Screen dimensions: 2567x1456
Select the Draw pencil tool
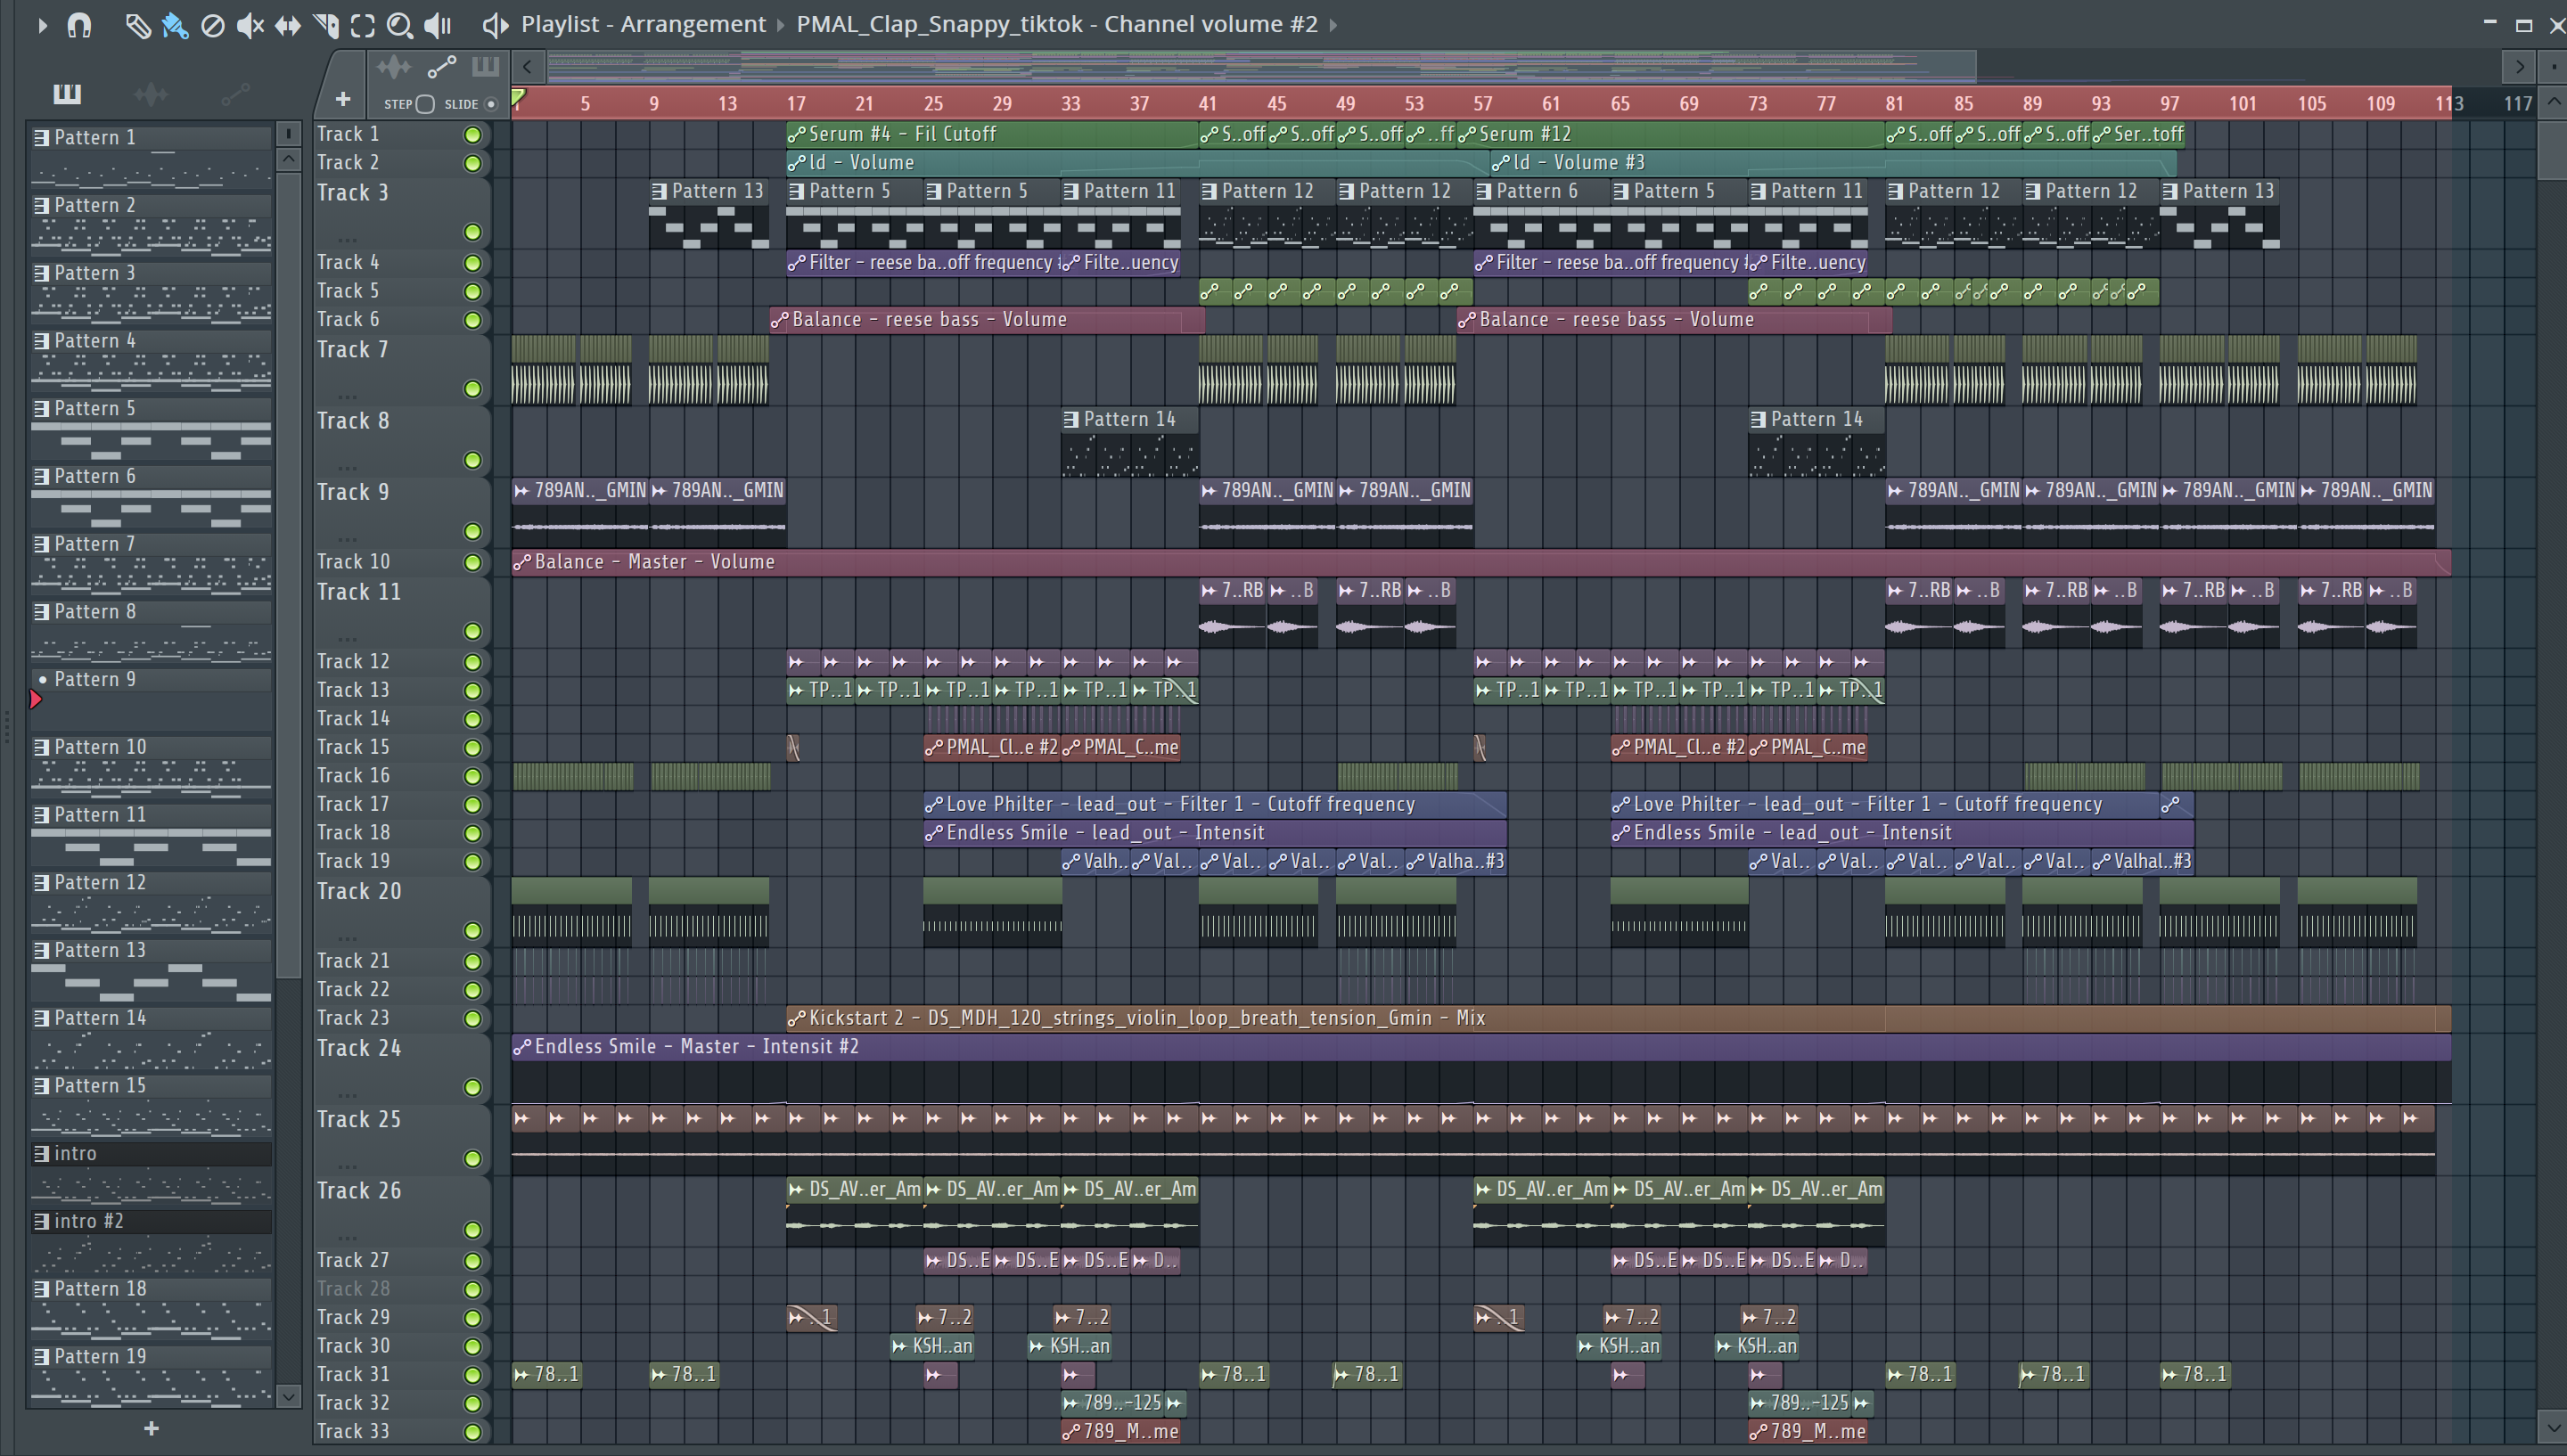point(138,25)
